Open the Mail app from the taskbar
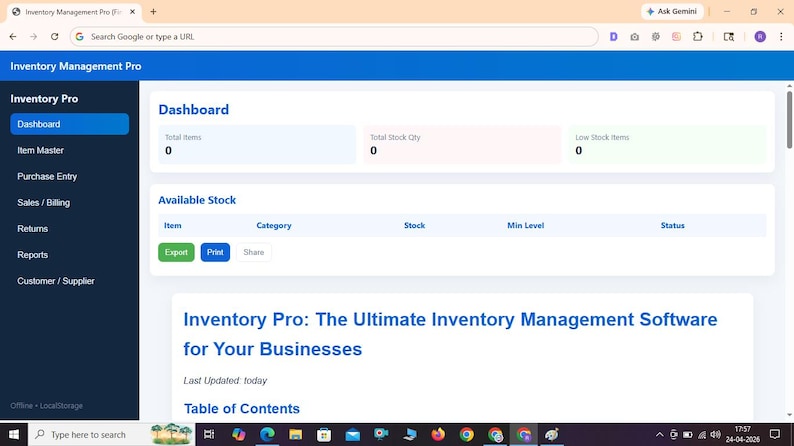 point(352,434)
